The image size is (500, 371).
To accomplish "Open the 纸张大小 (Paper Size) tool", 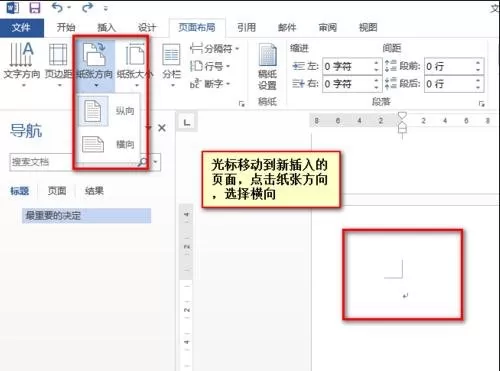I will pyautogui.click(x=134, y=64).
